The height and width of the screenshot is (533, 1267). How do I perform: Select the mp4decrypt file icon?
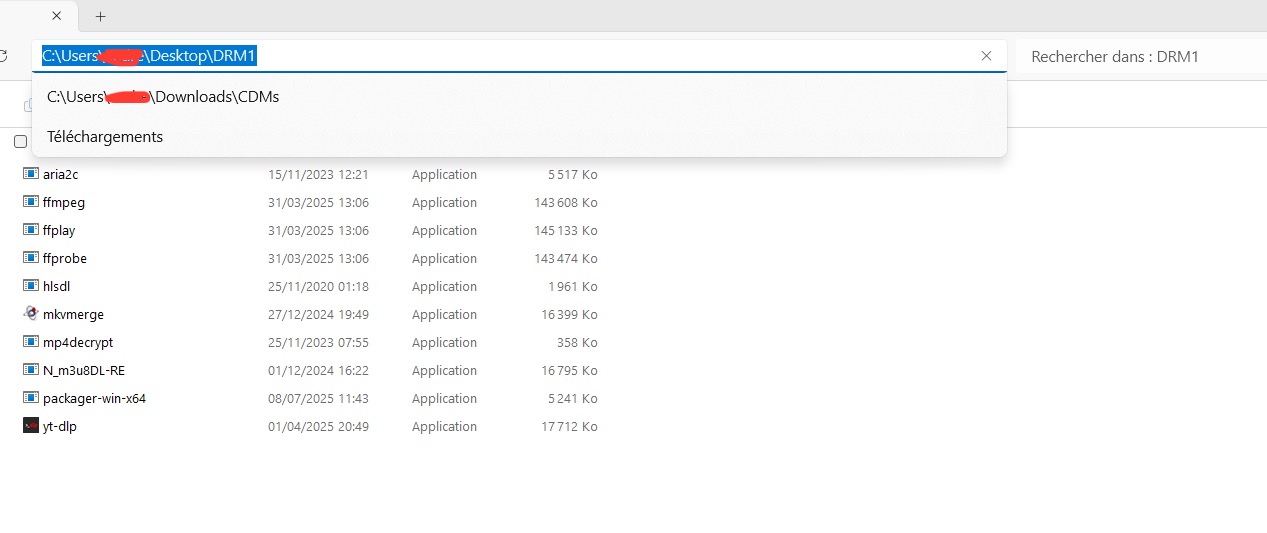(x=30, y=342)
